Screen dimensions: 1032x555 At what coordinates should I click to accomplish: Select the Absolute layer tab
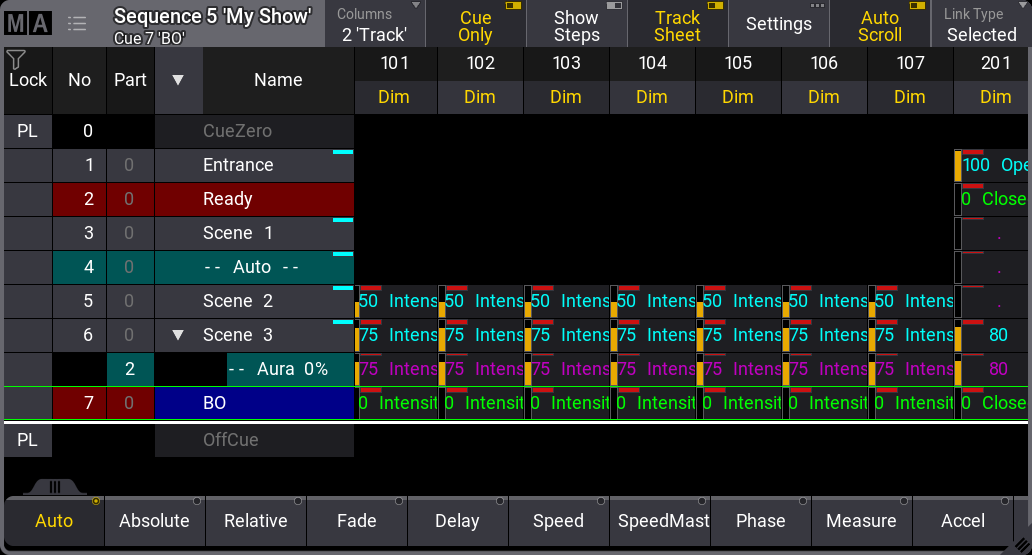[154, 521]
